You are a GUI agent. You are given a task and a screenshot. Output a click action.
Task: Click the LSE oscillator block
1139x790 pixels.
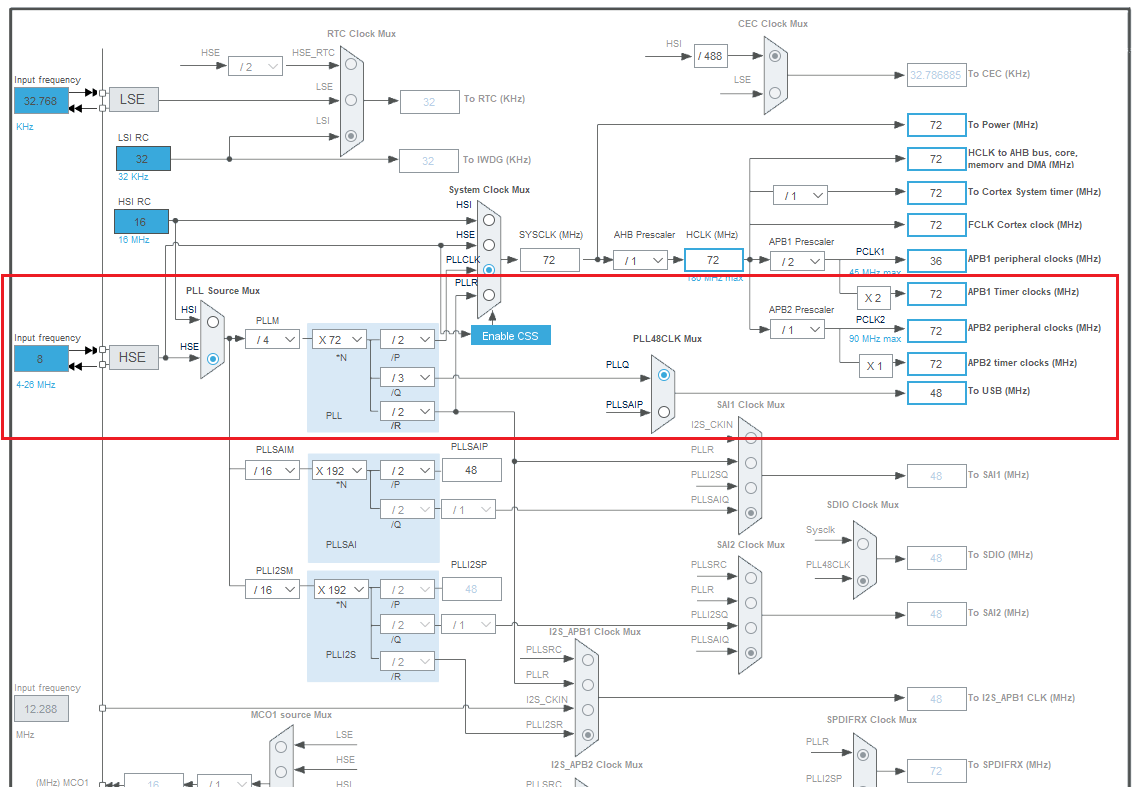pyautogui.click(x=134, y=99)
